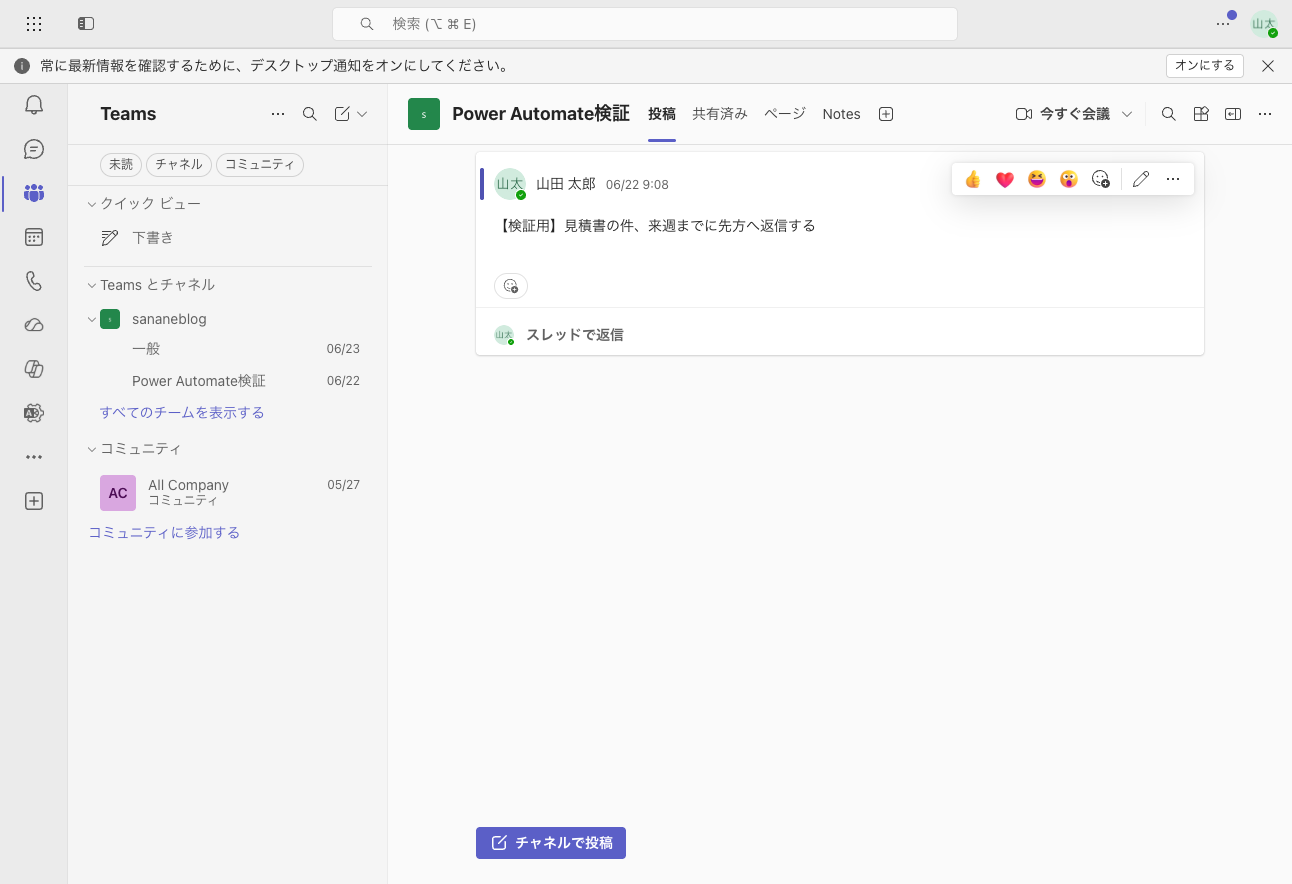Open the Copilot icon in left rail

click(34, 369)
